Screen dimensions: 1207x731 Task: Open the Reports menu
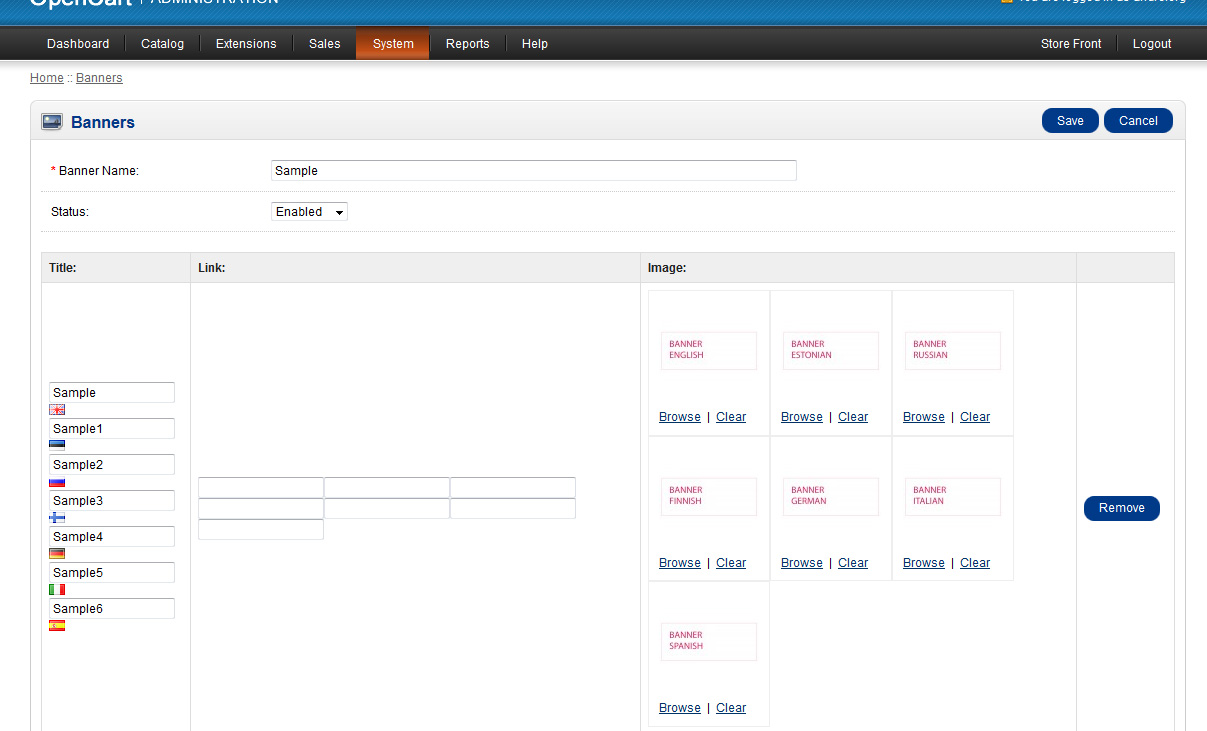(x=467, y=44)
